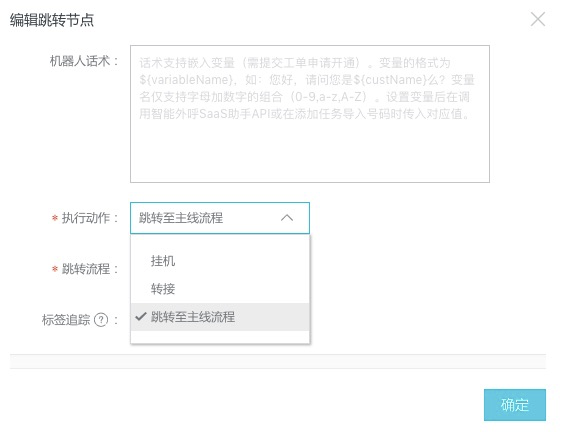This screenshot has width=562, height=435.
Task: Click inside the 机器人话术 text area
Action: [x=310, y=114]
